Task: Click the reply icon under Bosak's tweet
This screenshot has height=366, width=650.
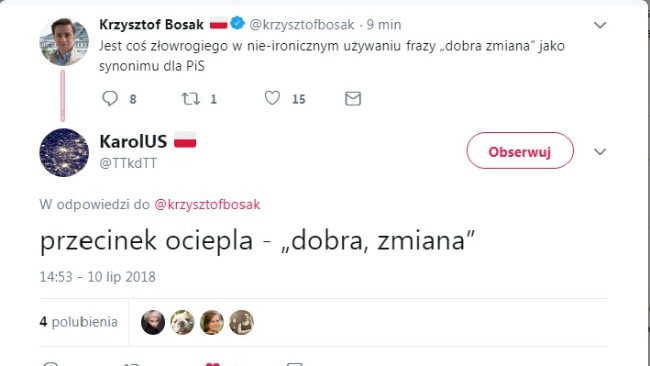Action: (x=110, y=99)
